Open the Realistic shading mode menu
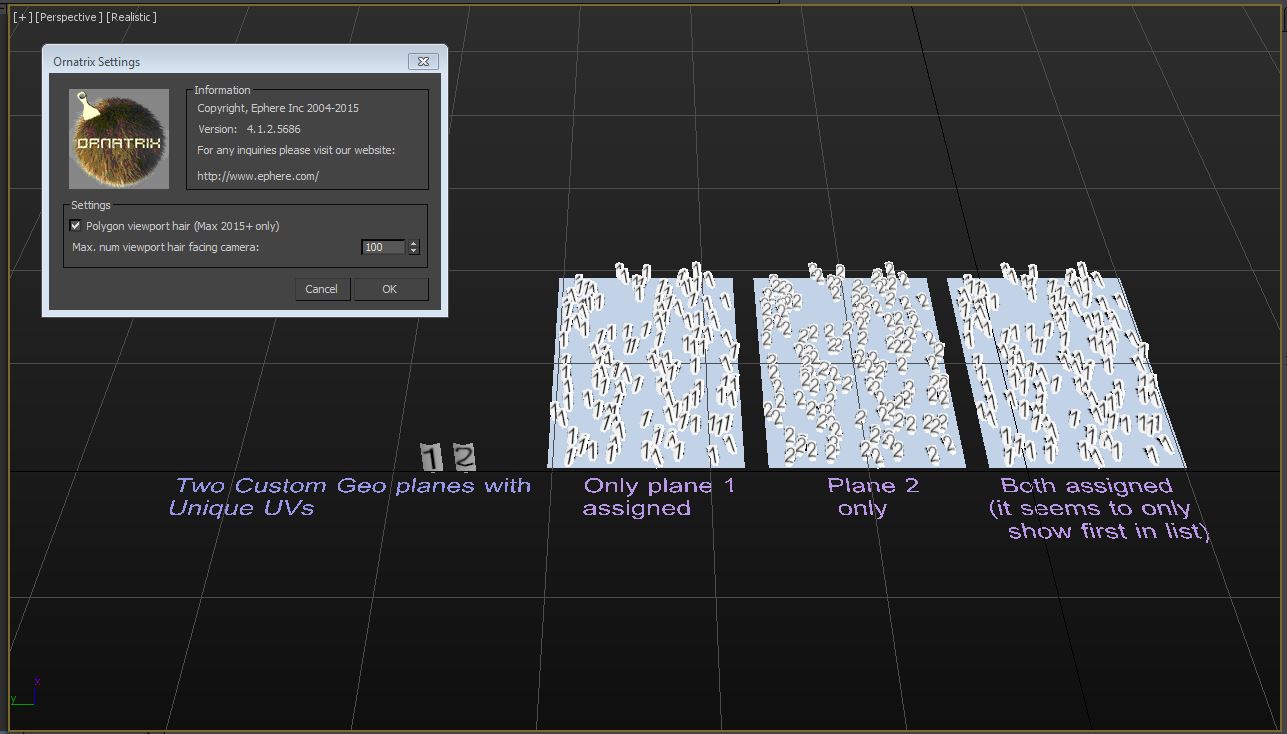The width and height of the screenshot is (1287, 734). [131, 17]
